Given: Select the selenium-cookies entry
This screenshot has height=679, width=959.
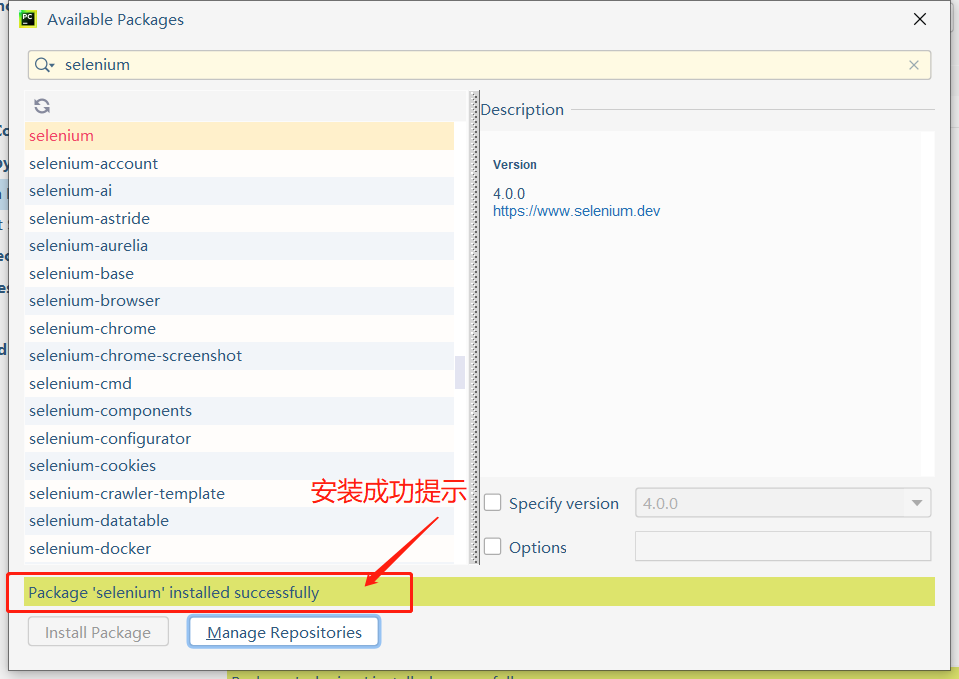Looking at the screenshot, I should pyautogui.click(x=239, y=466).
